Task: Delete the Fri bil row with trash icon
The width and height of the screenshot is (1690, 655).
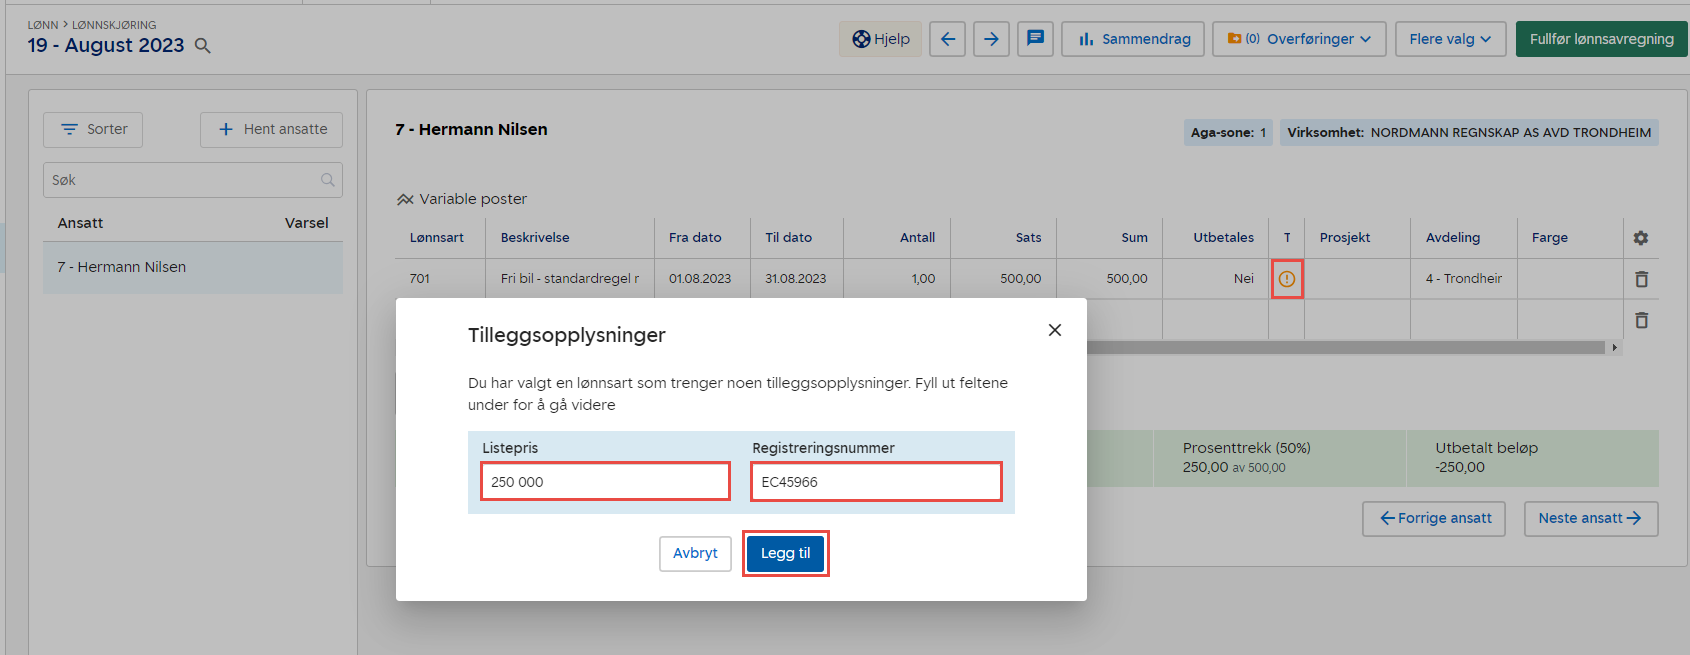Action: click(x=1641, y=279)
